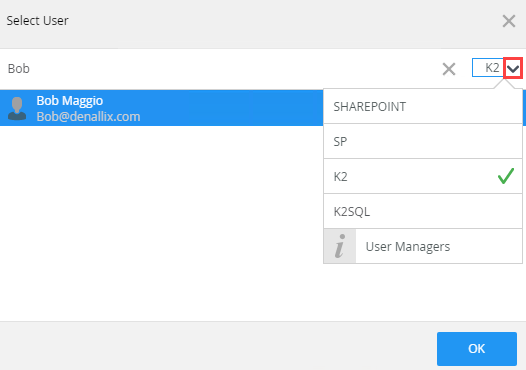Expand the label chevron dropdown arrow
The height and width of the screenshot is (370, 526).
(513, 68)
